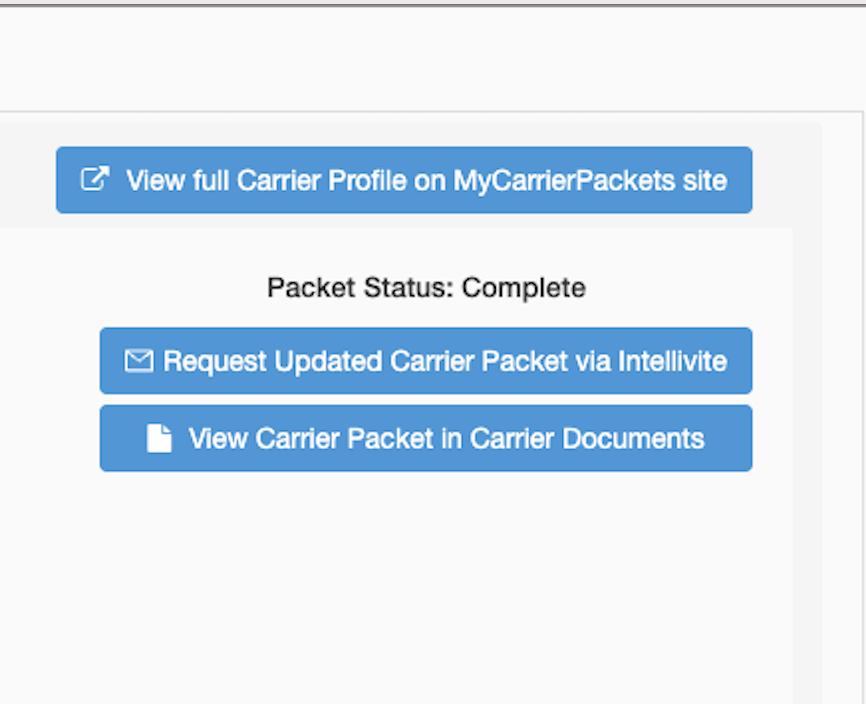Click the Packet Status: Complete text

click(x=426, y=288)
